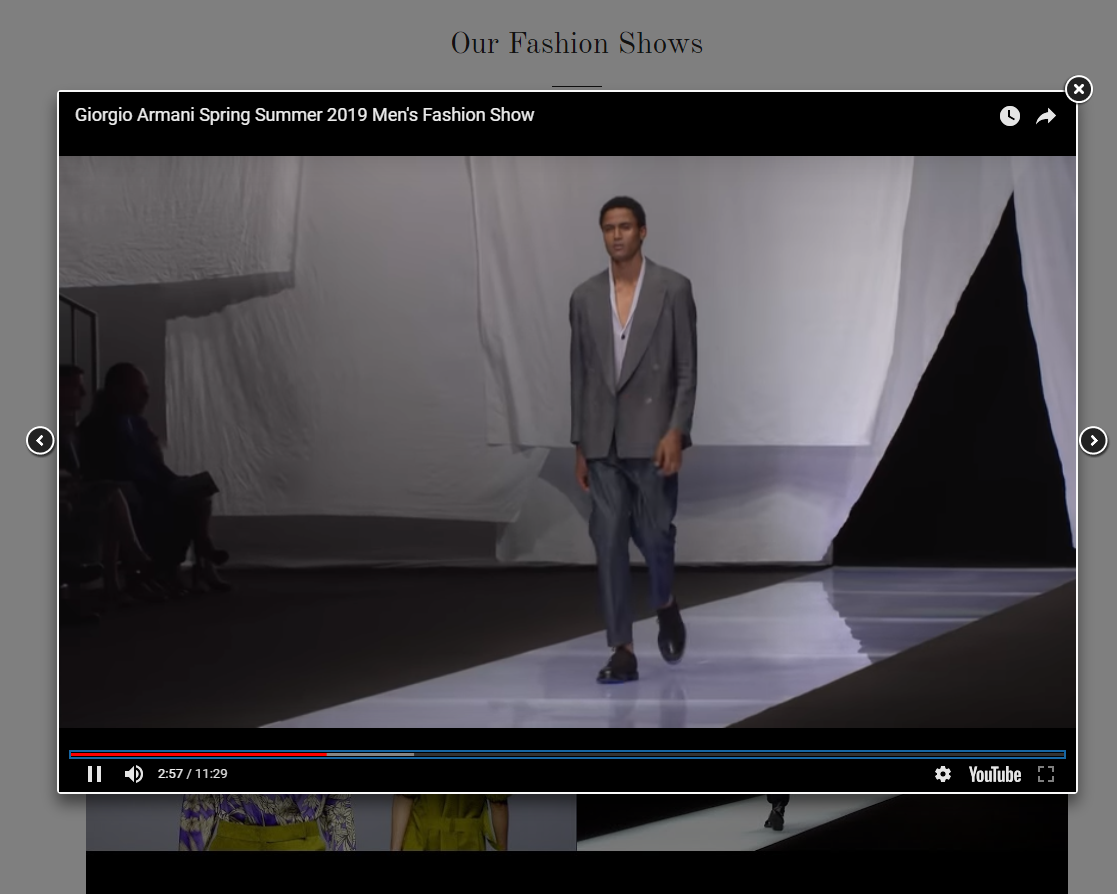Mute the video volume

[134, 774]
